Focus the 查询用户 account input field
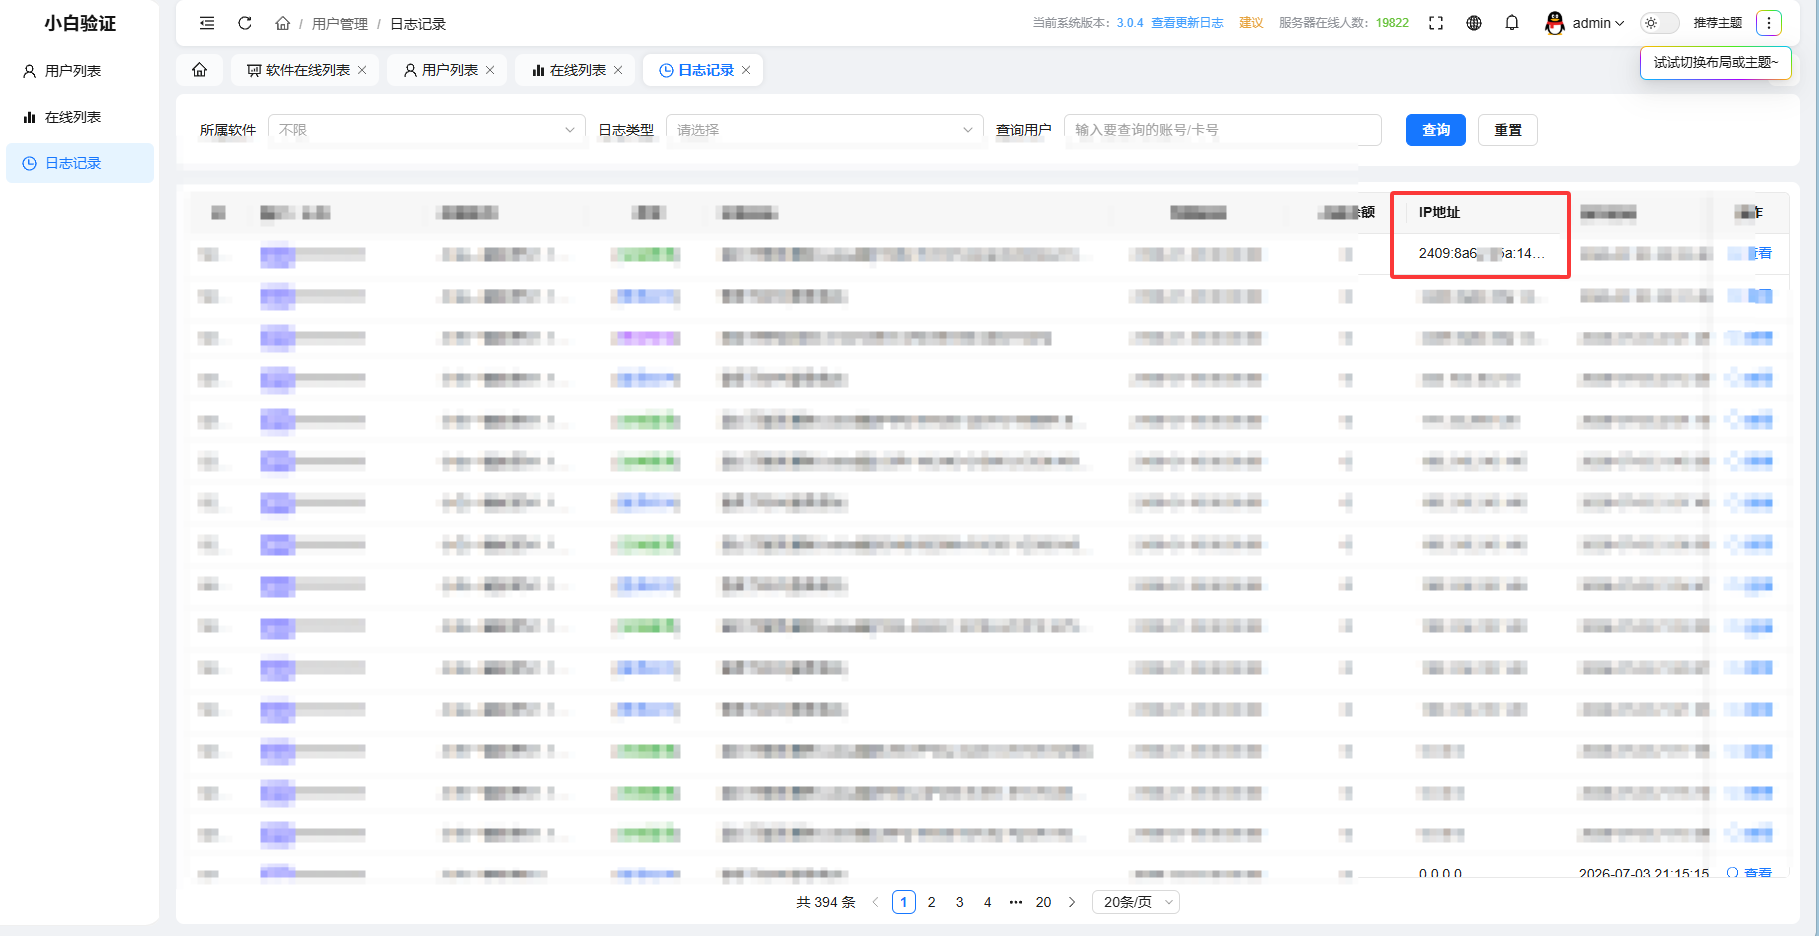The width and height of the screenshot is (1819, 936). click(x=1223, y=130)
